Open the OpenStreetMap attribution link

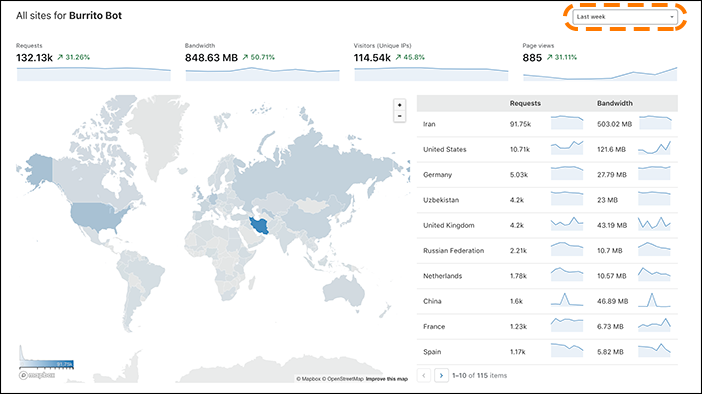tap(342, 379)
